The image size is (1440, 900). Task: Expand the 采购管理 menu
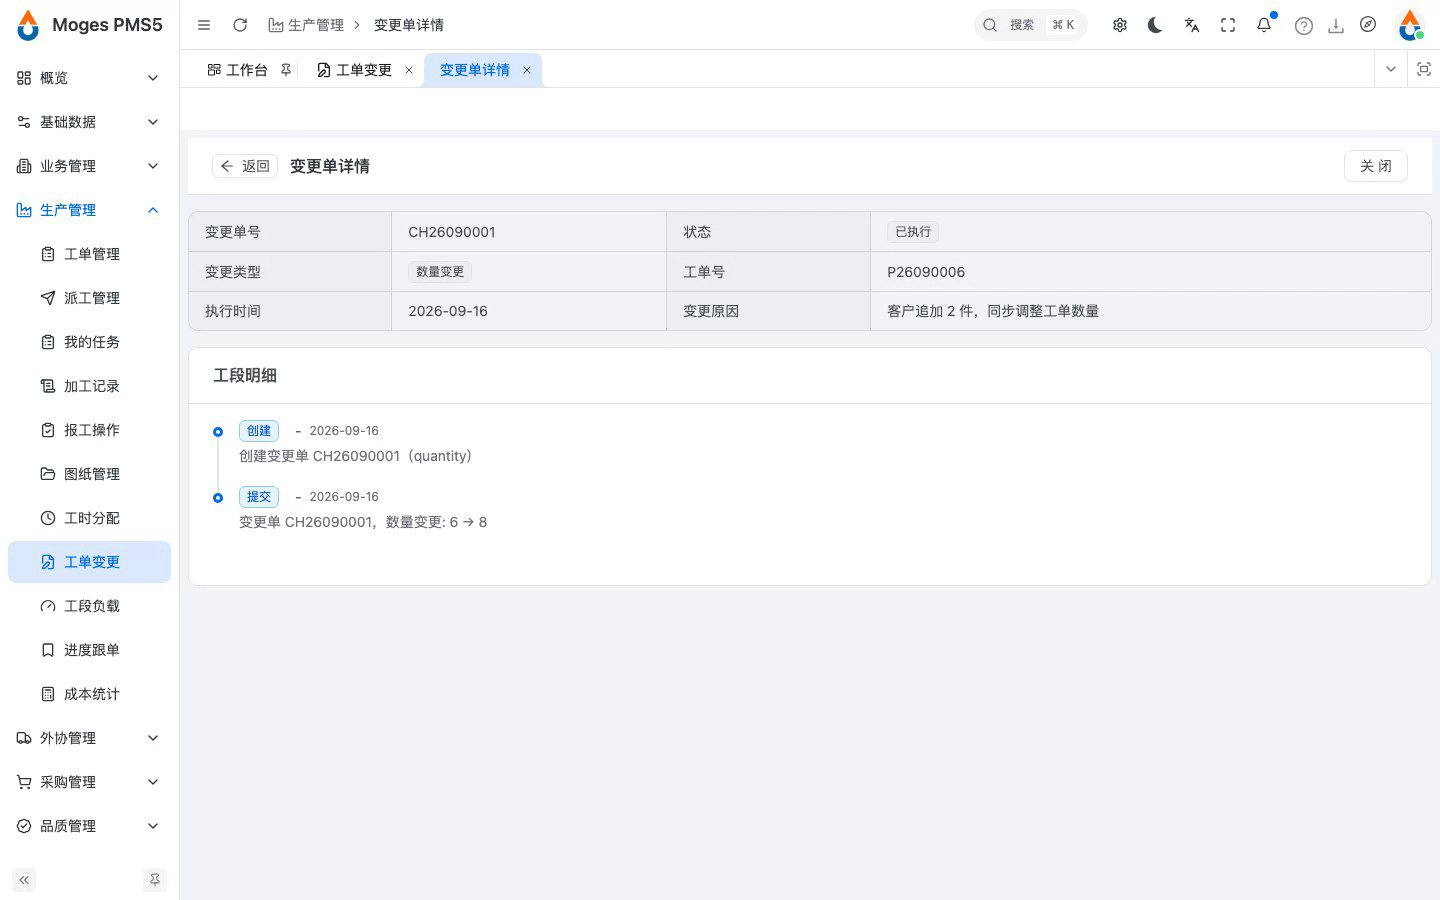pyautogui.click(x=89, y=782)
